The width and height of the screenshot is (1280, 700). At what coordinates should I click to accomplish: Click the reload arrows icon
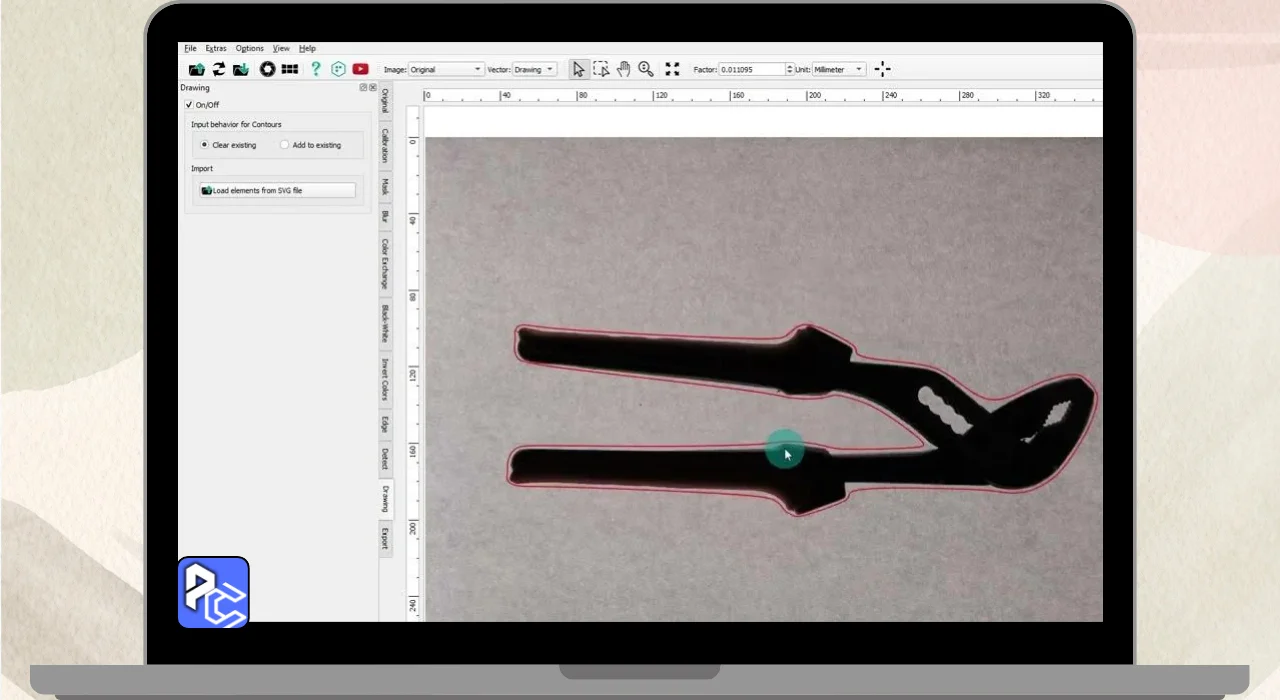click(219, 69)
